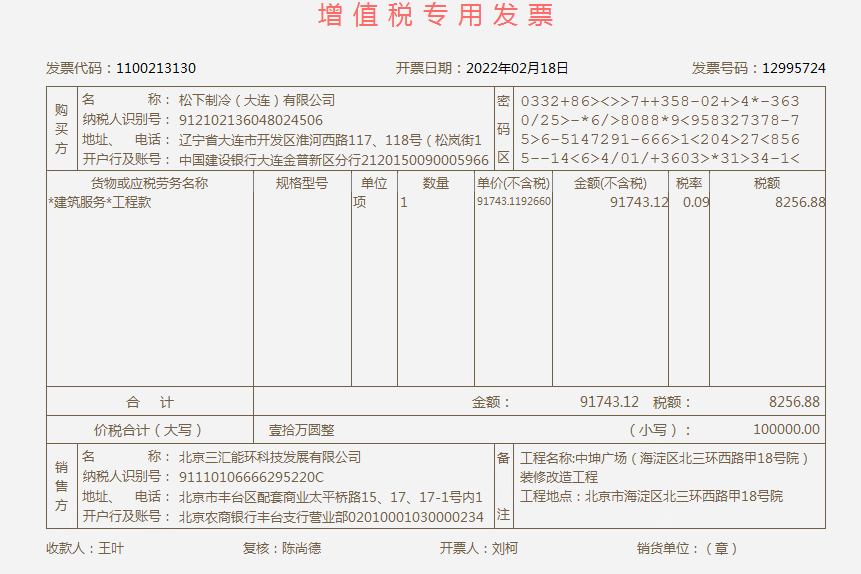Click the unit value 项 in the item row

[x=360, y=202]
